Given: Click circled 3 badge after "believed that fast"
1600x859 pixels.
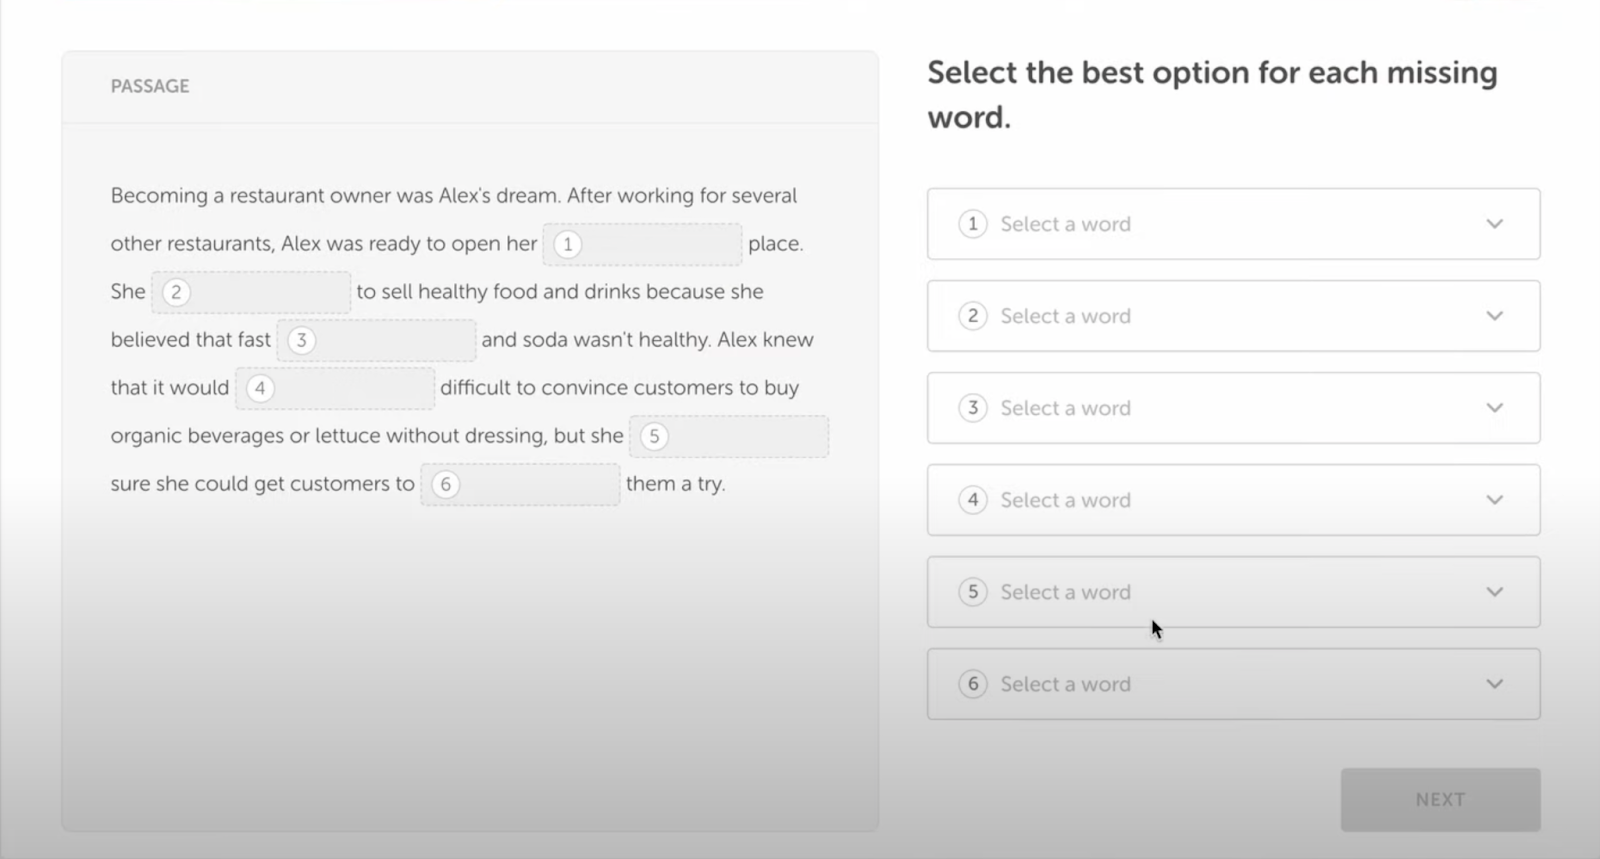Looking at the screenshot, I should [x=301, y=340].
